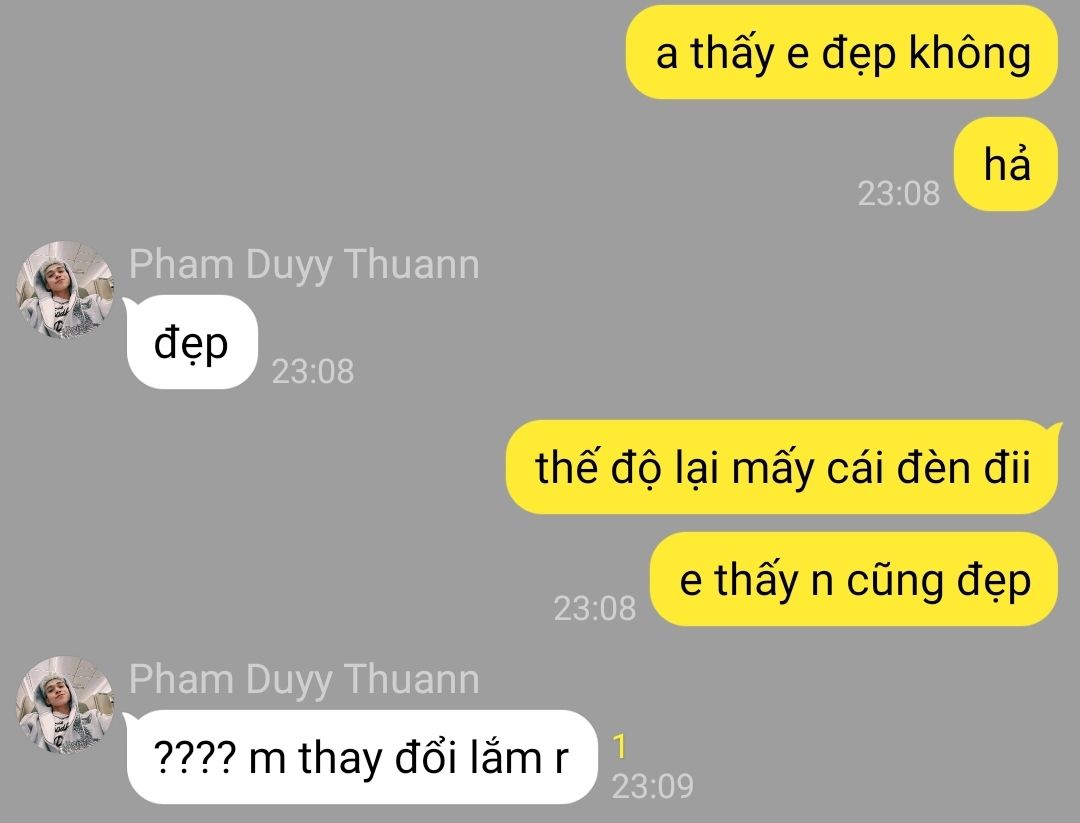The height and width of the screenshot is (823, 1080).
Task: Select the yellow 'a thấy e đẹp không' bubble
Action: tap(842, 52)
